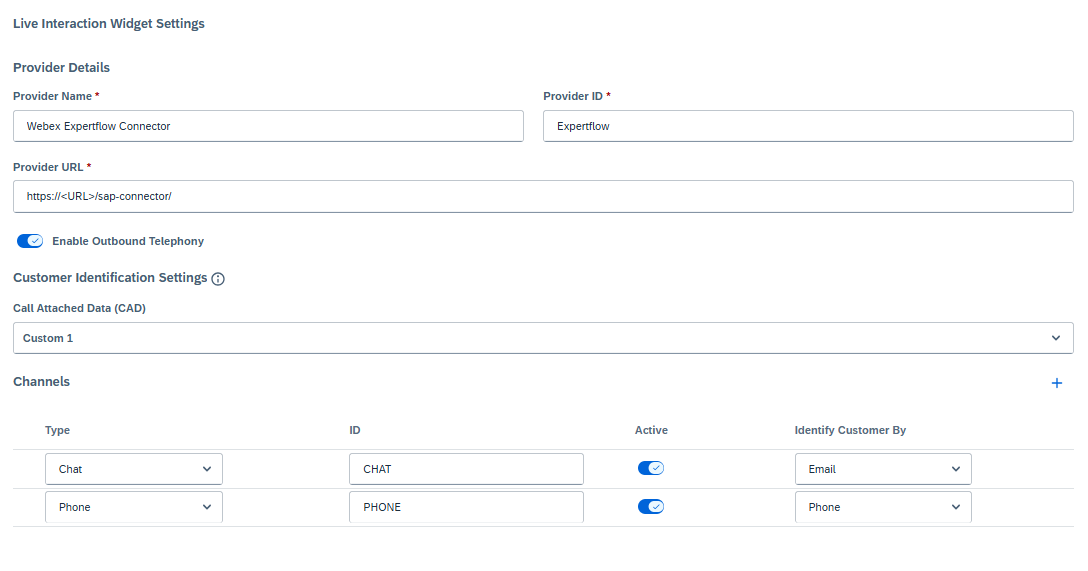Screen dimensions: 1088x571
Task: Click the Identify Customer By column header
Action: pos(850,430)
